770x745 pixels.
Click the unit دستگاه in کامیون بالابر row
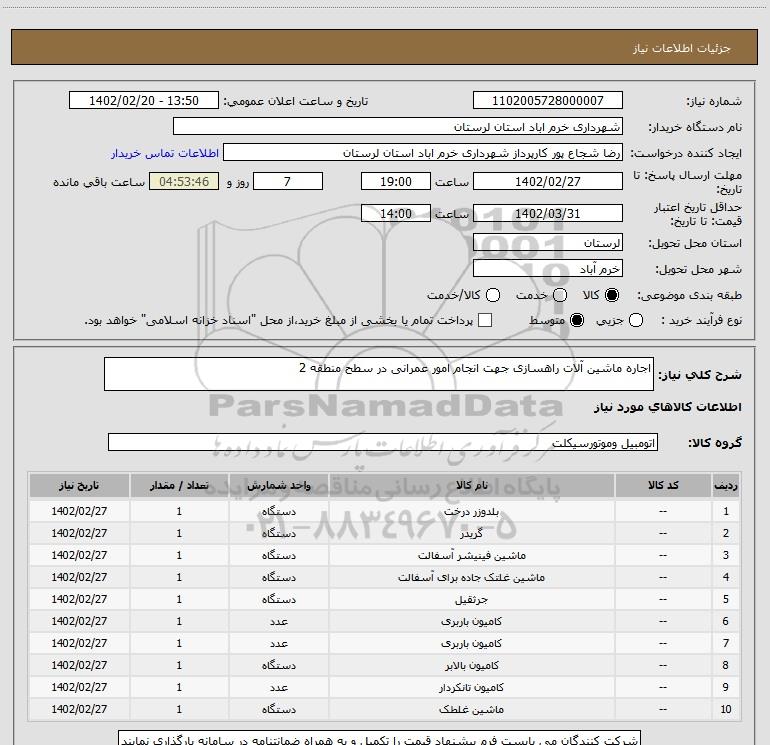(278, 665)
